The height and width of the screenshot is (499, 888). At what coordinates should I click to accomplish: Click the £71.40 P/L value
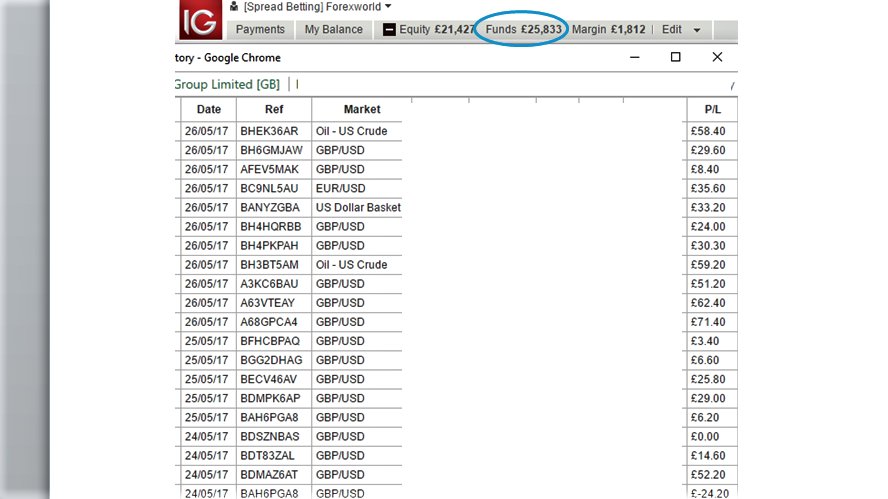708,322
